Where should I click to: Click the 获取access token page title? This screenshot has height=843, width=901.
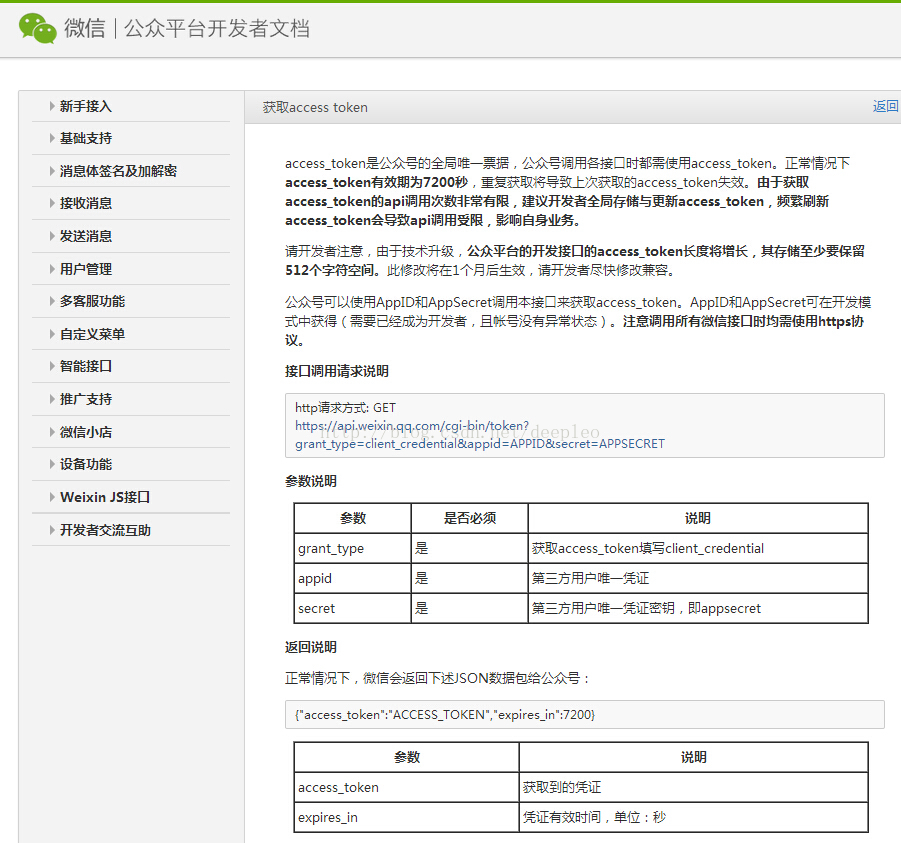point(315,107)
